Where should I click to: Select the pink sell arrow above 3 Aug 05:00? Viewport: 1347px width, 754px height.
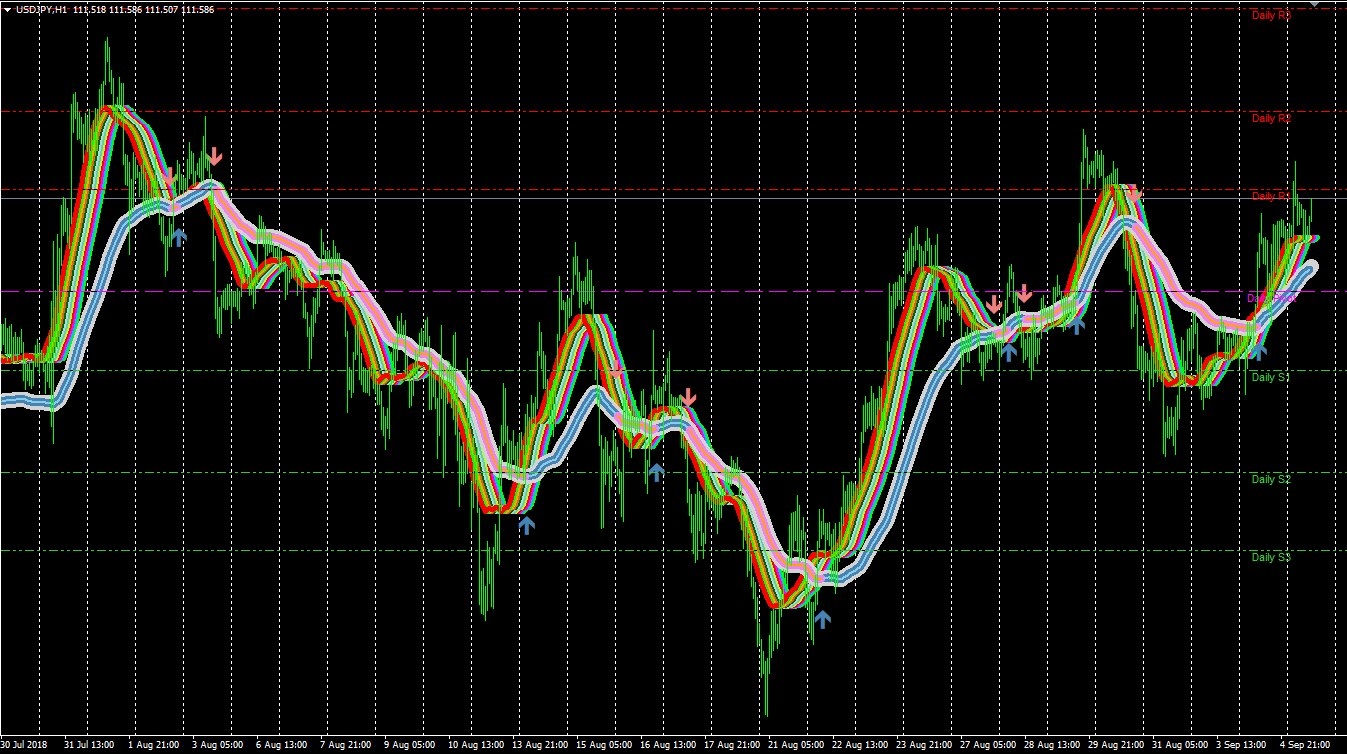click(x=215, y=156)
